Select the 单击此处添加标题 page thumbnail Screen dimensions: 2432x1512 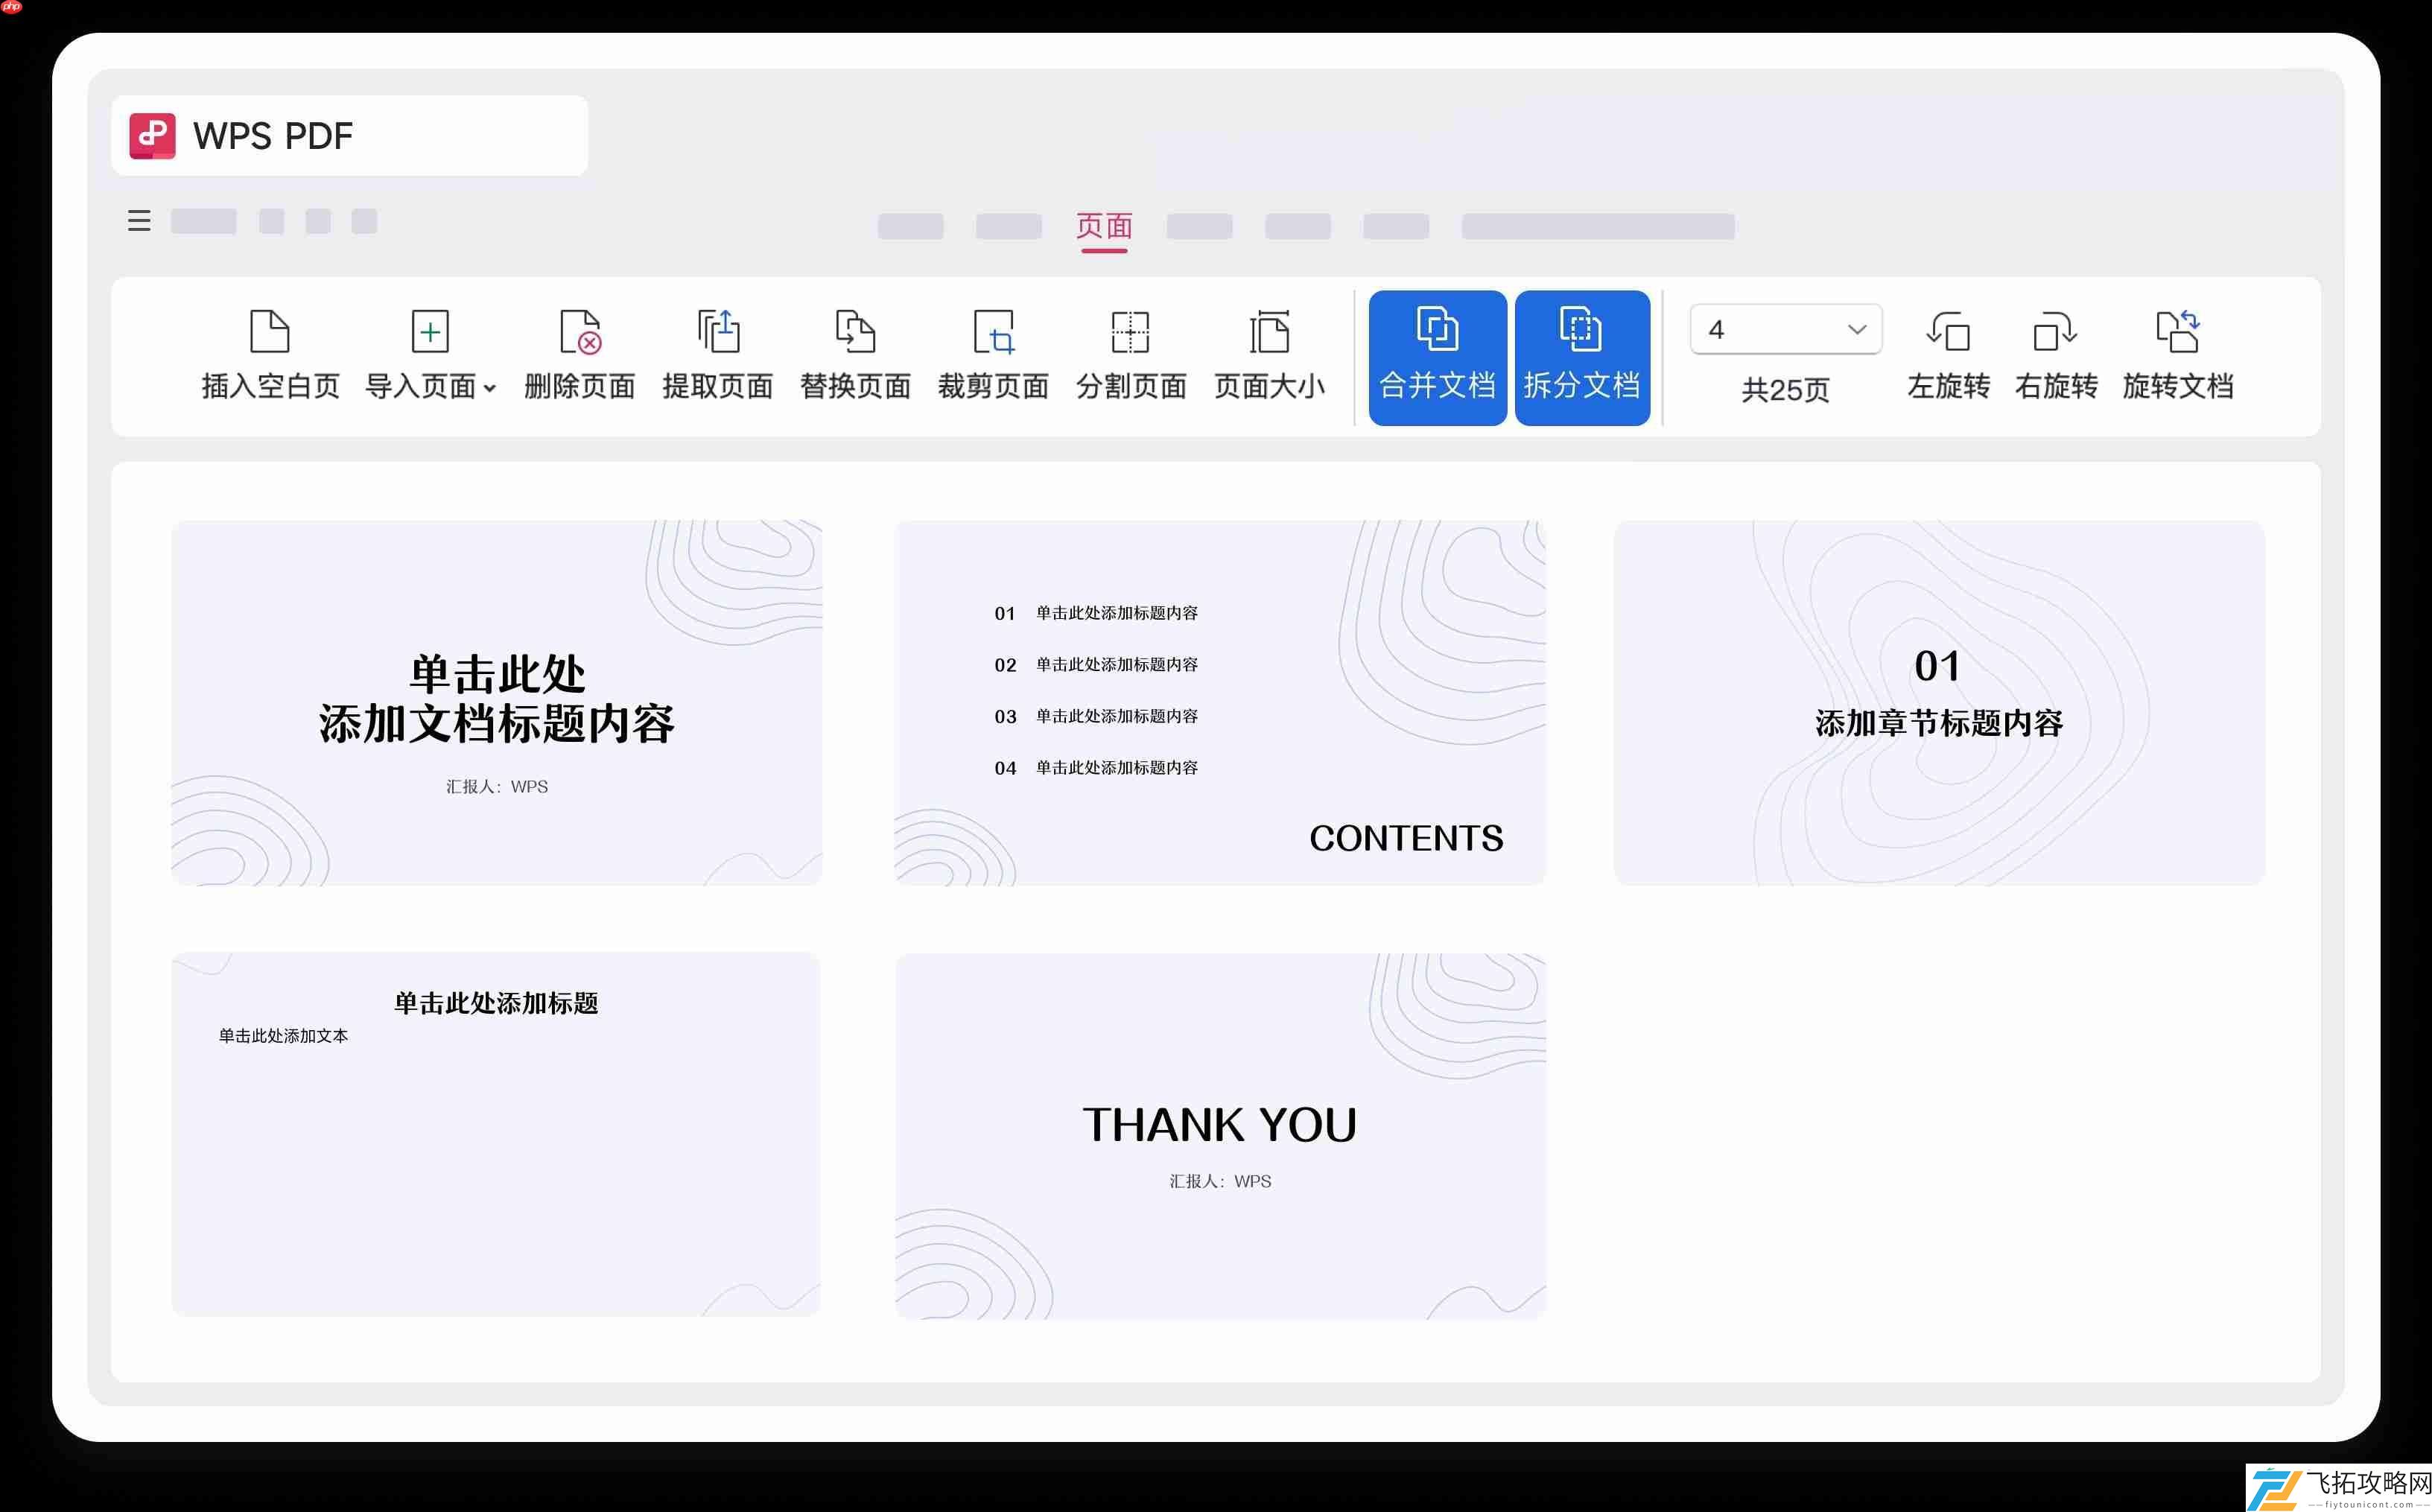(x=496, y=1134)
